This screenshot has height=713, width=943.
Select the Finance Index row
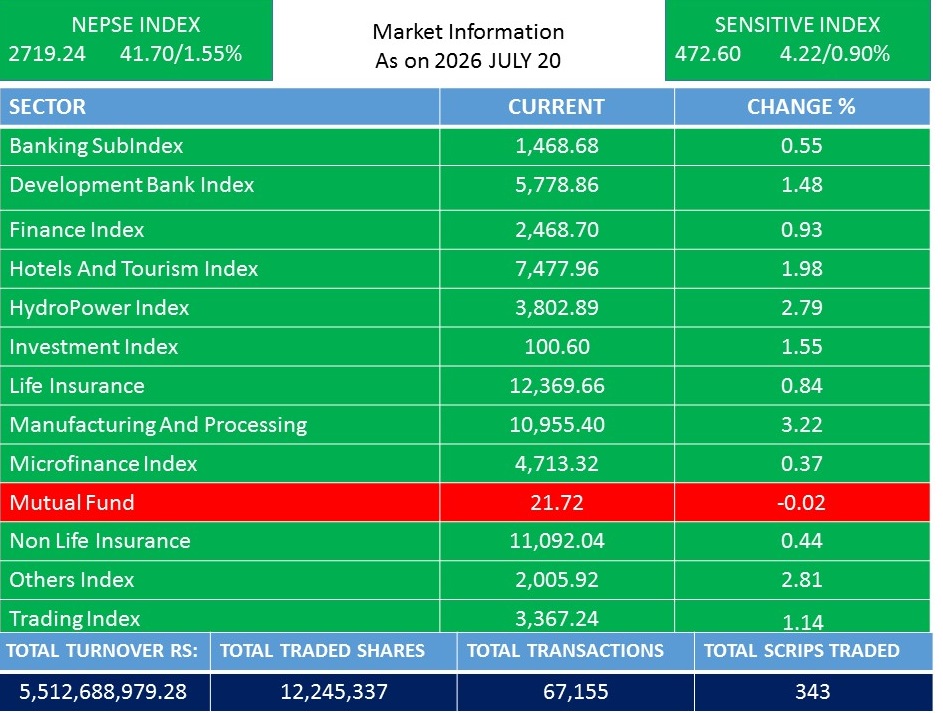[465, 230]
